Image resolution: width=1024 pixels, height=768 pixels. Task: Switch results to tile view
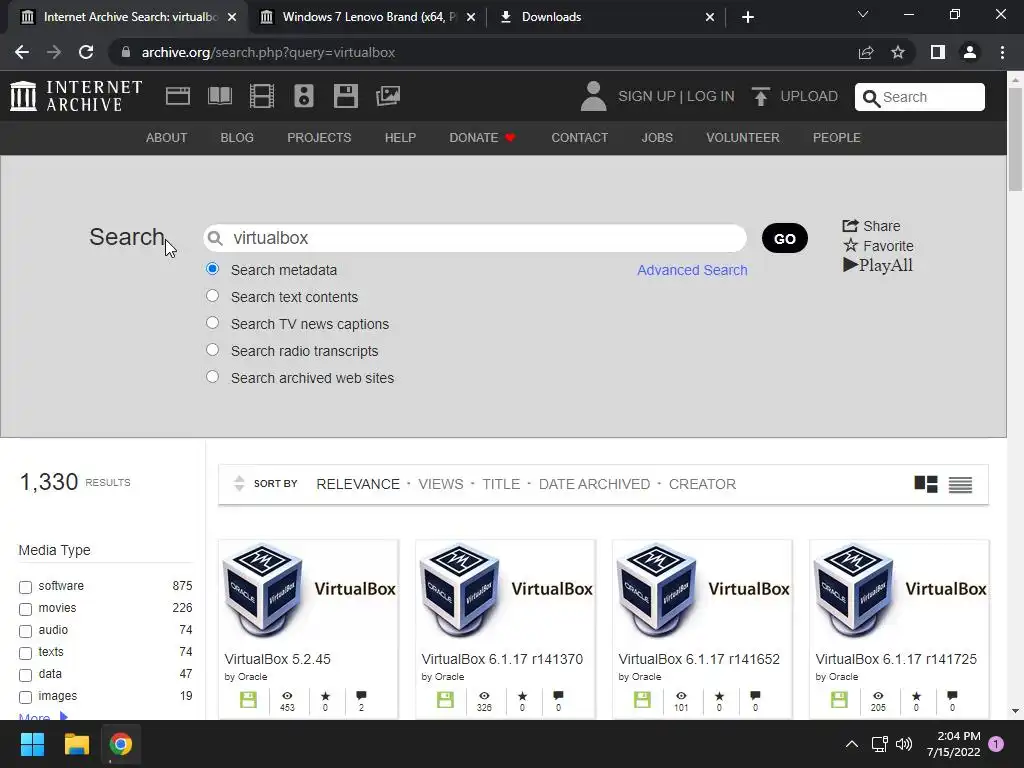click(x=925, y=484)
